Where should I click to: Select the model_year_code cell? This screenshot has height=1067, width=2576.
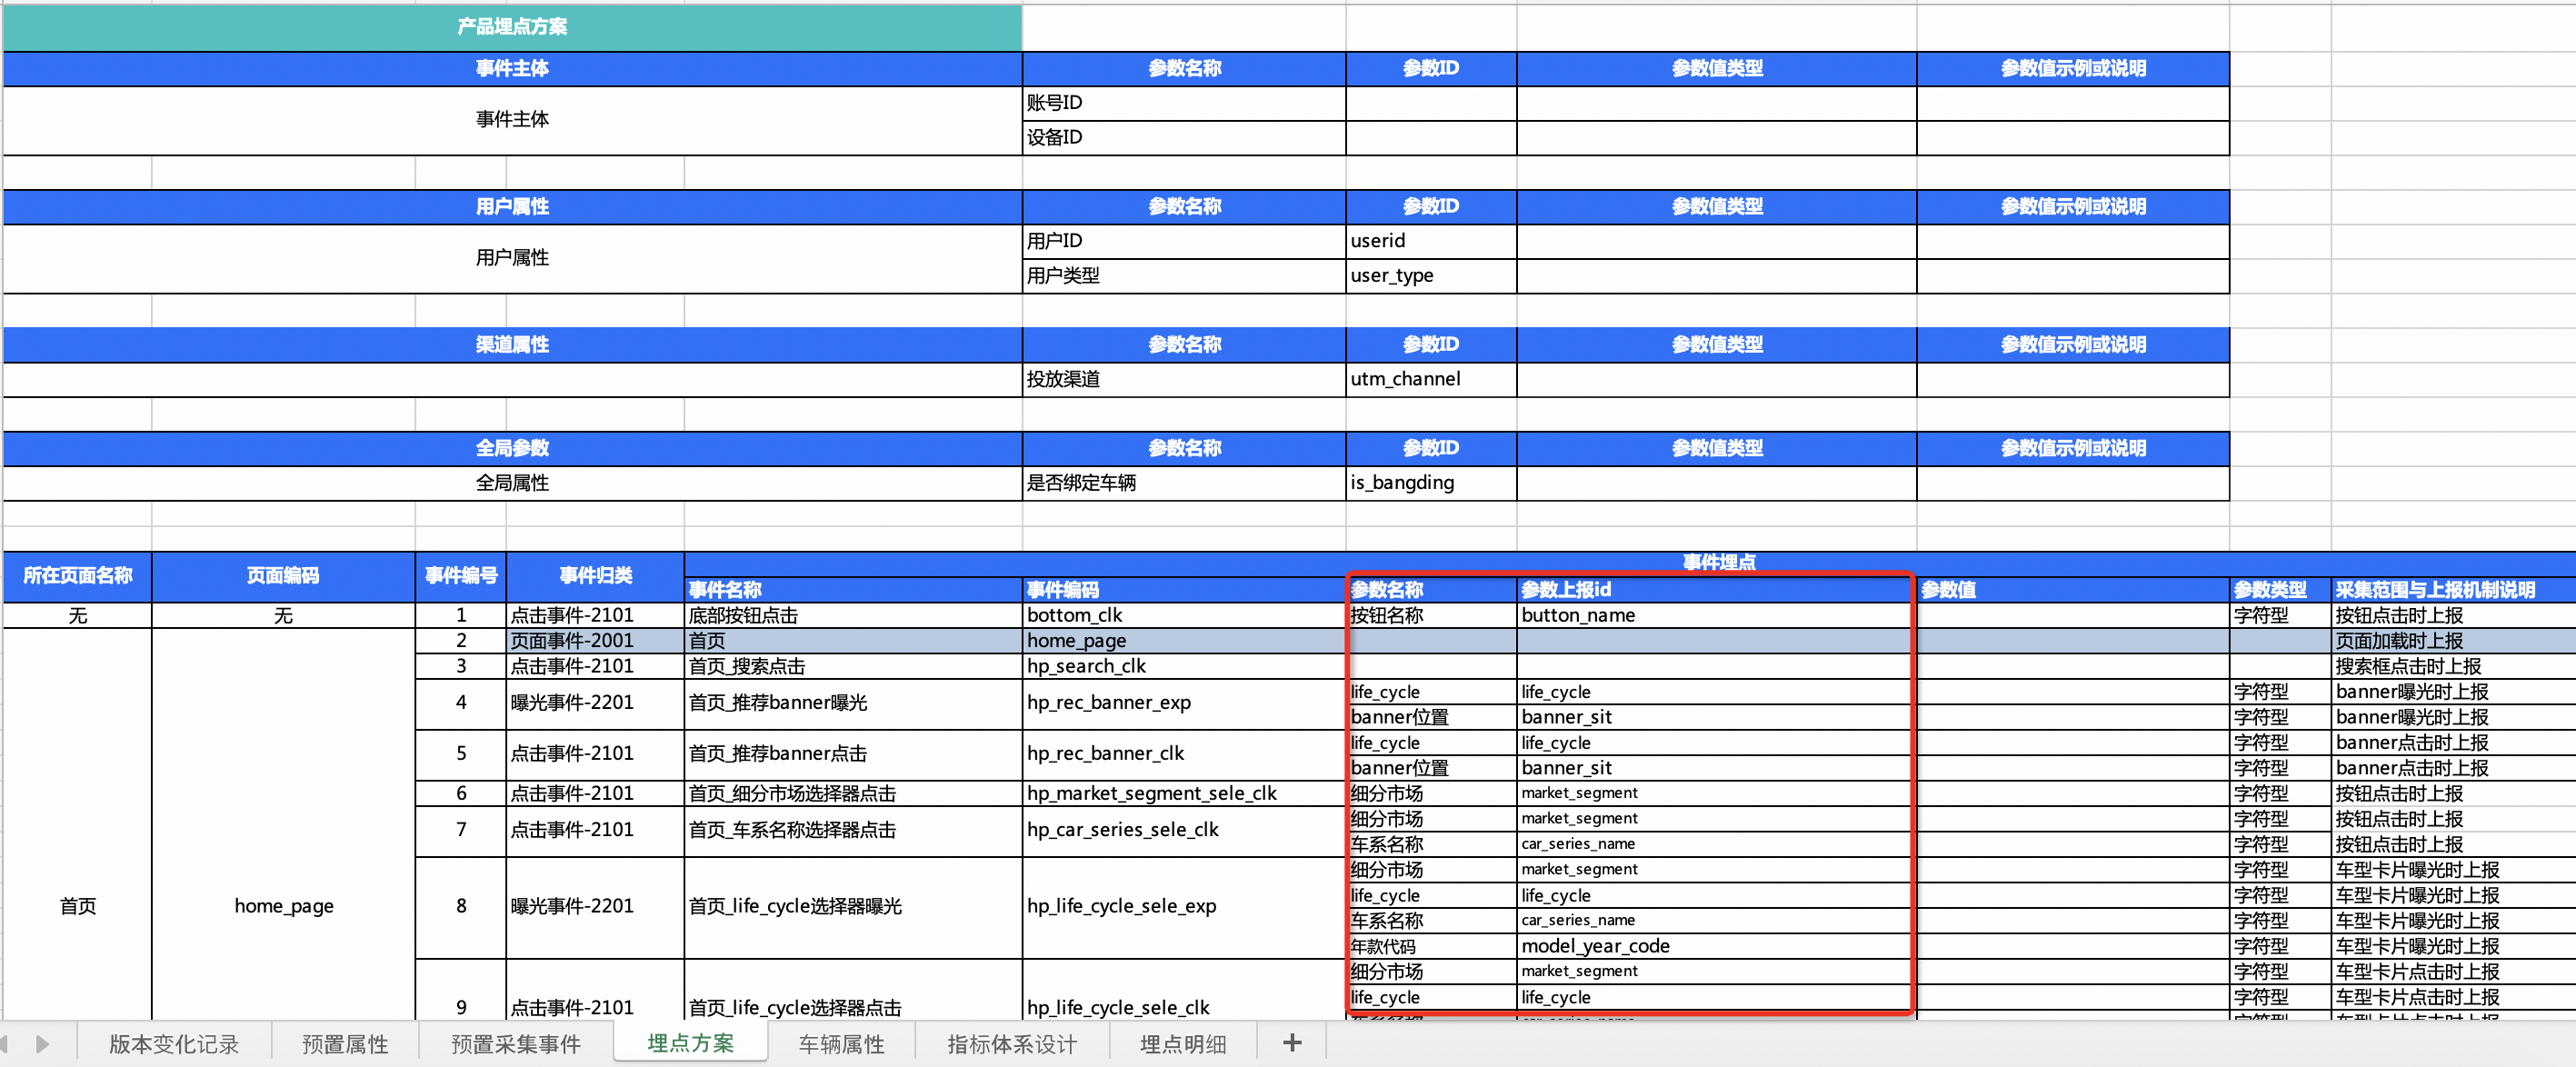(1716, 946)
